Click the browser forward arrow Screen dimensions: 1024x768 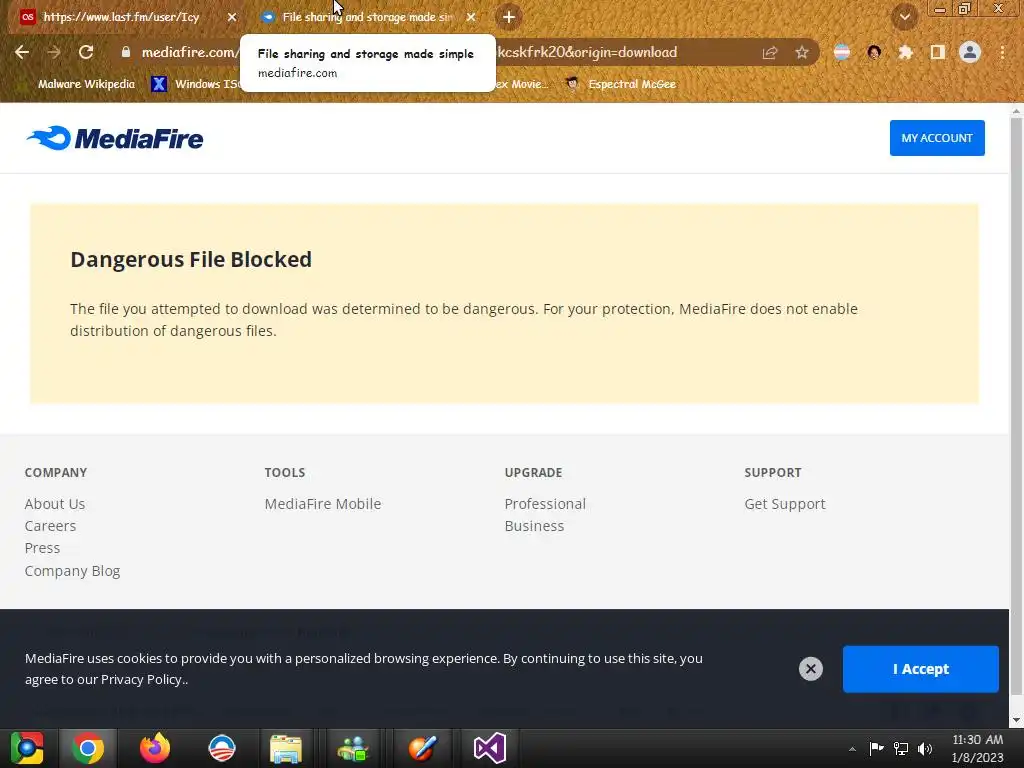tap(54, 52)
